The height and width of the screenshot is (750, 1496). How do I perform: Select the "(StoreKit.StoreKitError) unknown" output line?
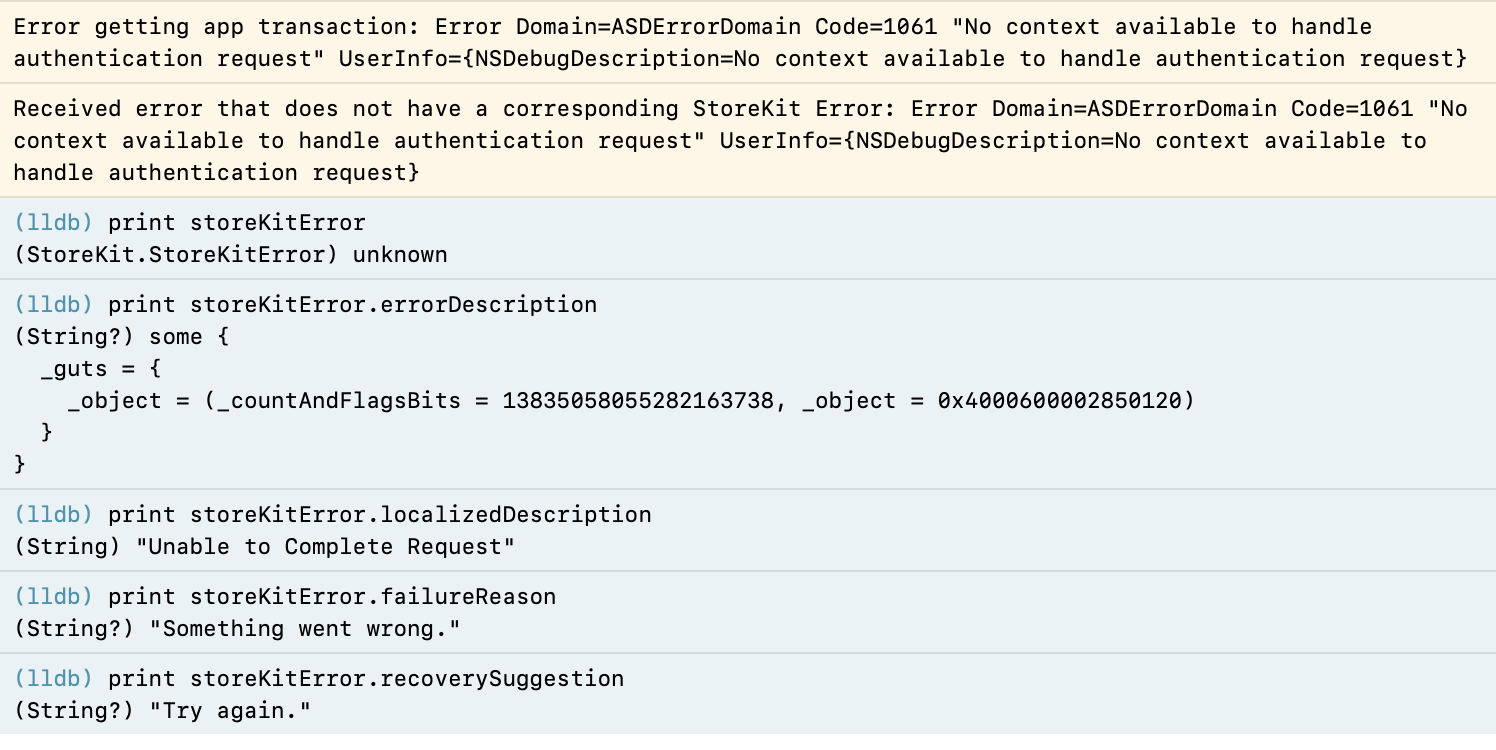pos(231,254)
